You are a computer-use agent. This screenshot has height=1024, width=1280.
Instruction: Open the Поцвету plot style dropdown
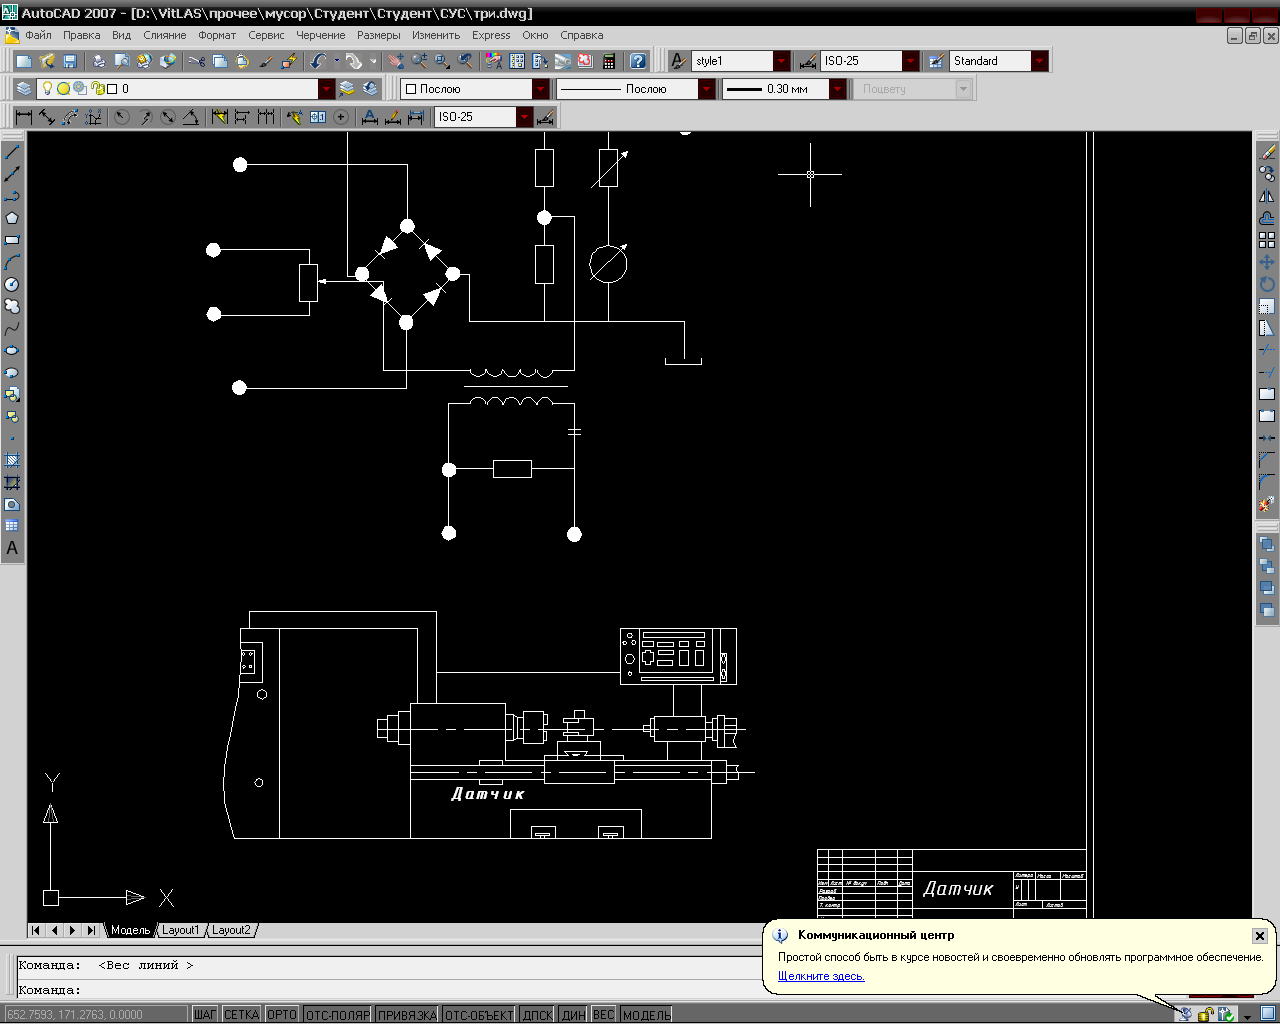(964, 89)
